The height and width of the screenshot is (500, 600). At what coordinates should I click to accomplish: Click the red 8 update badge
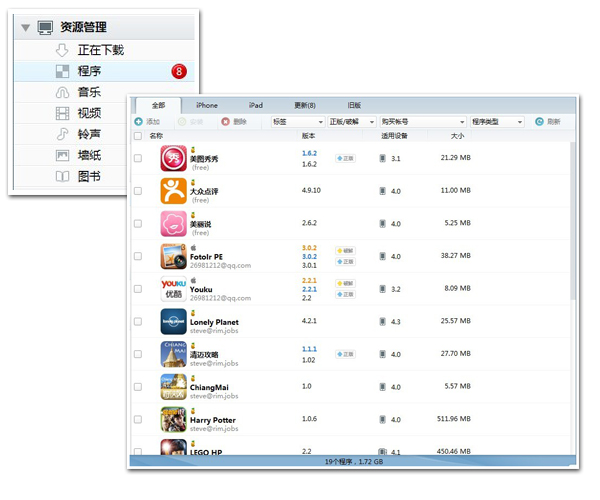click(x=179, y=71)
